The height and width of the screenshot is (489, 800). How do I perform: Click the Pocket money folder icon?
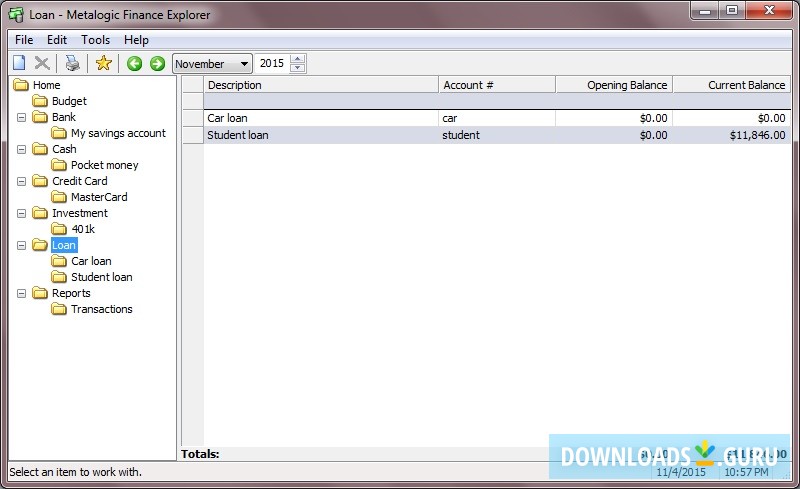(59, 165)
